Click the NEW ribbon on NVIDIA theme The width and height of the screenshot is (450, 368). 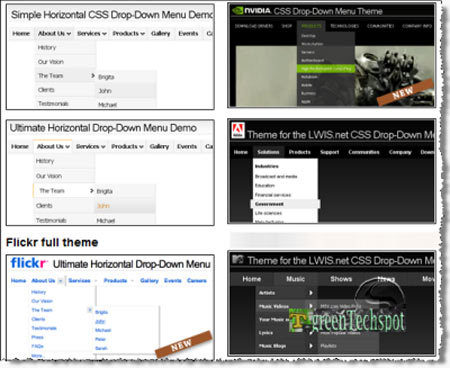click(405, 92)
